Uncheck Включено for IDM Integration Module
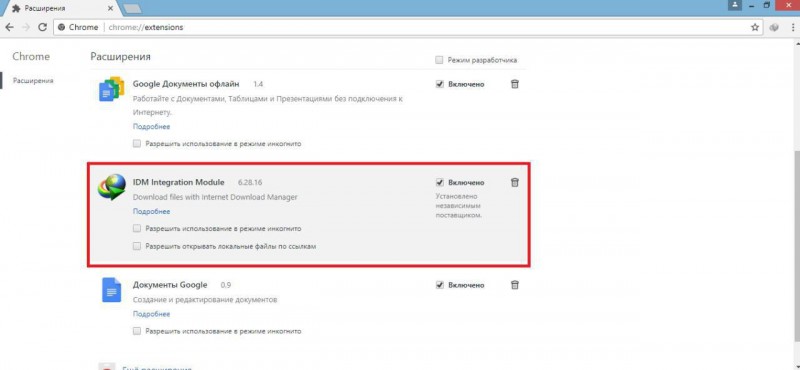Viewport: 800px width, 370px height. [439, 182]
